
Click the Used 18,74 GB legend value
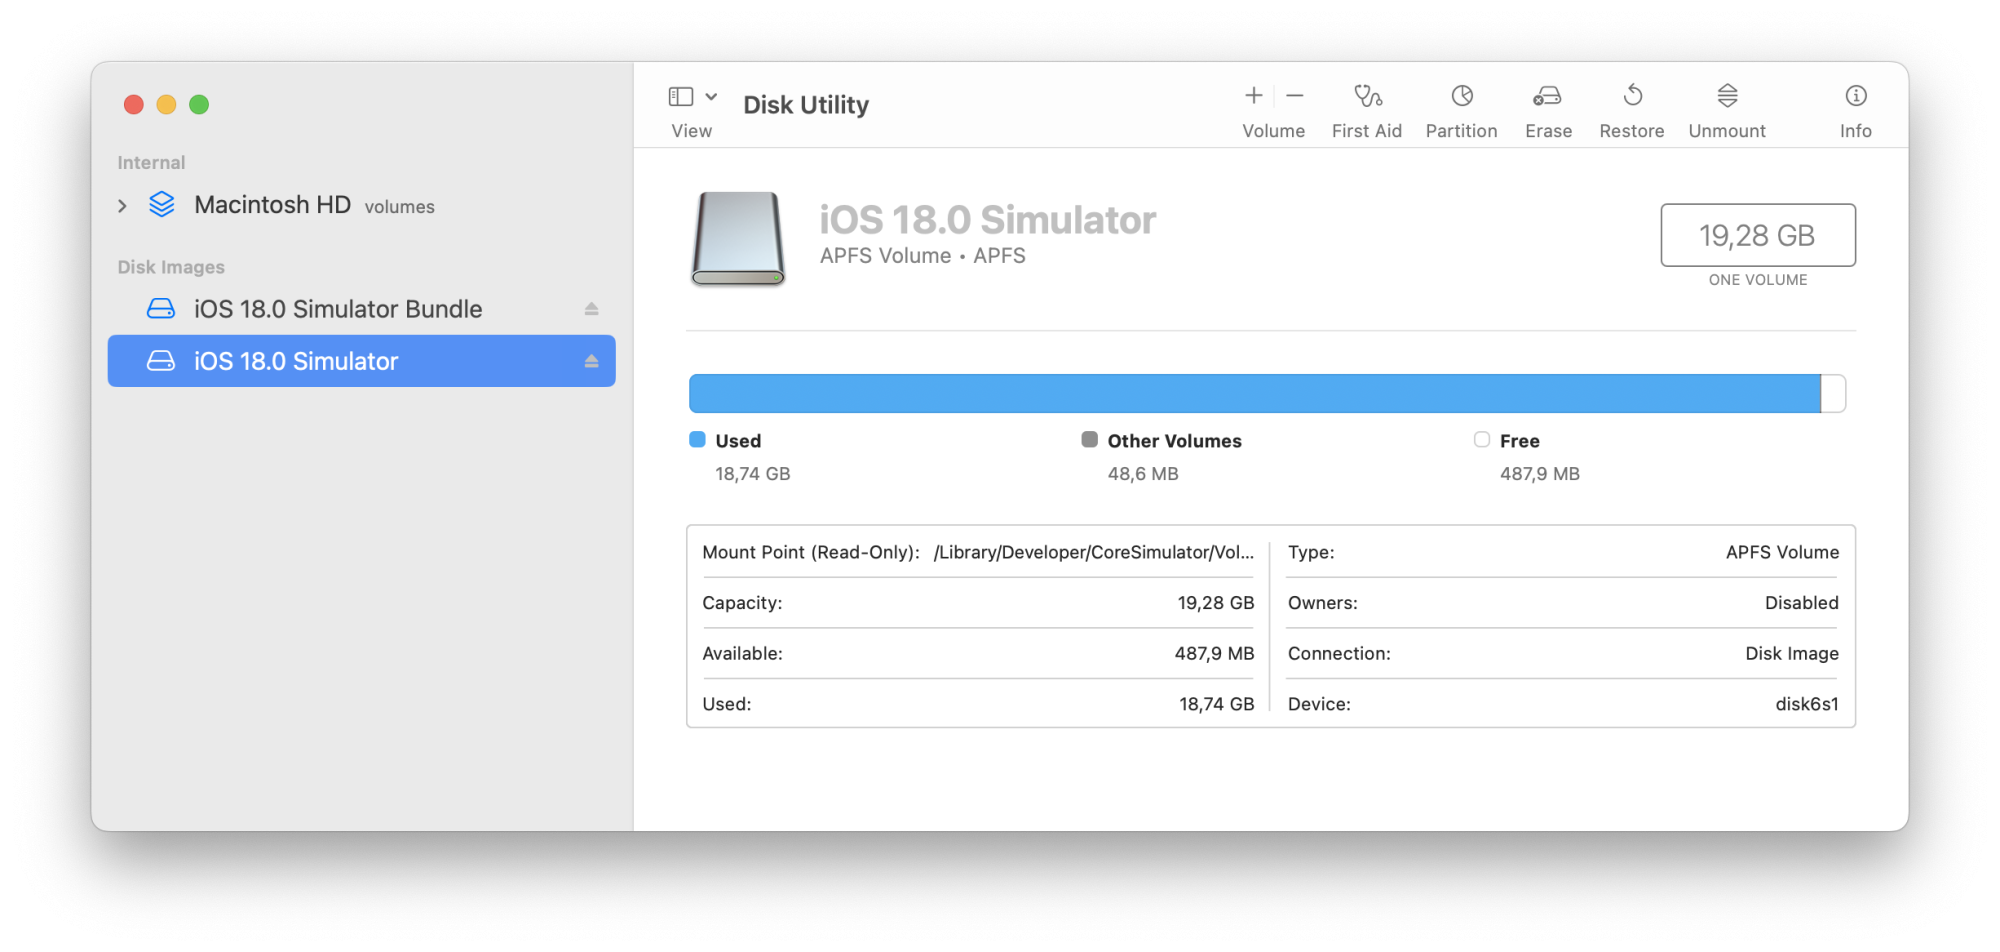(x=753, y=474)
